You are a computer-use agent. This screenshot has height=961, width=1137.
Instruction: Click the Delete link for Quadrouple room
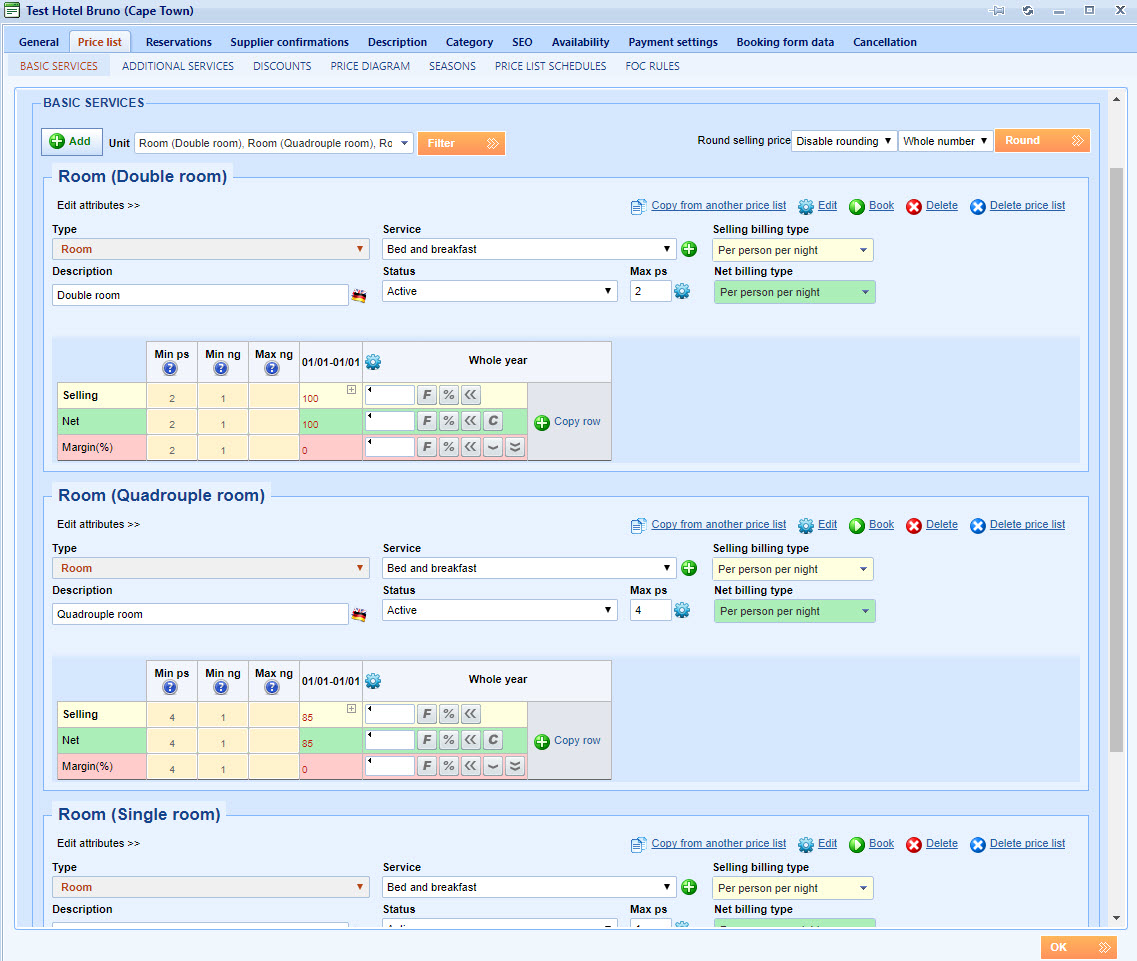941,524
